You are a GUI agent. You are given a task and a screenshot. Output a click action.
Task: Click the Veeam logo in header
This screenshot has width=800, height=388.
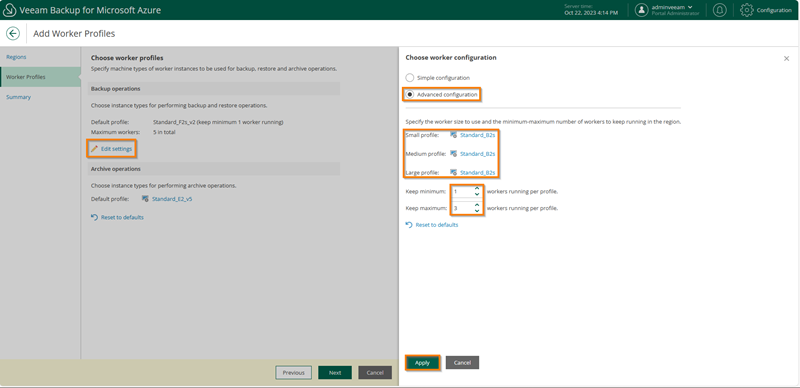tap(9, 10)
